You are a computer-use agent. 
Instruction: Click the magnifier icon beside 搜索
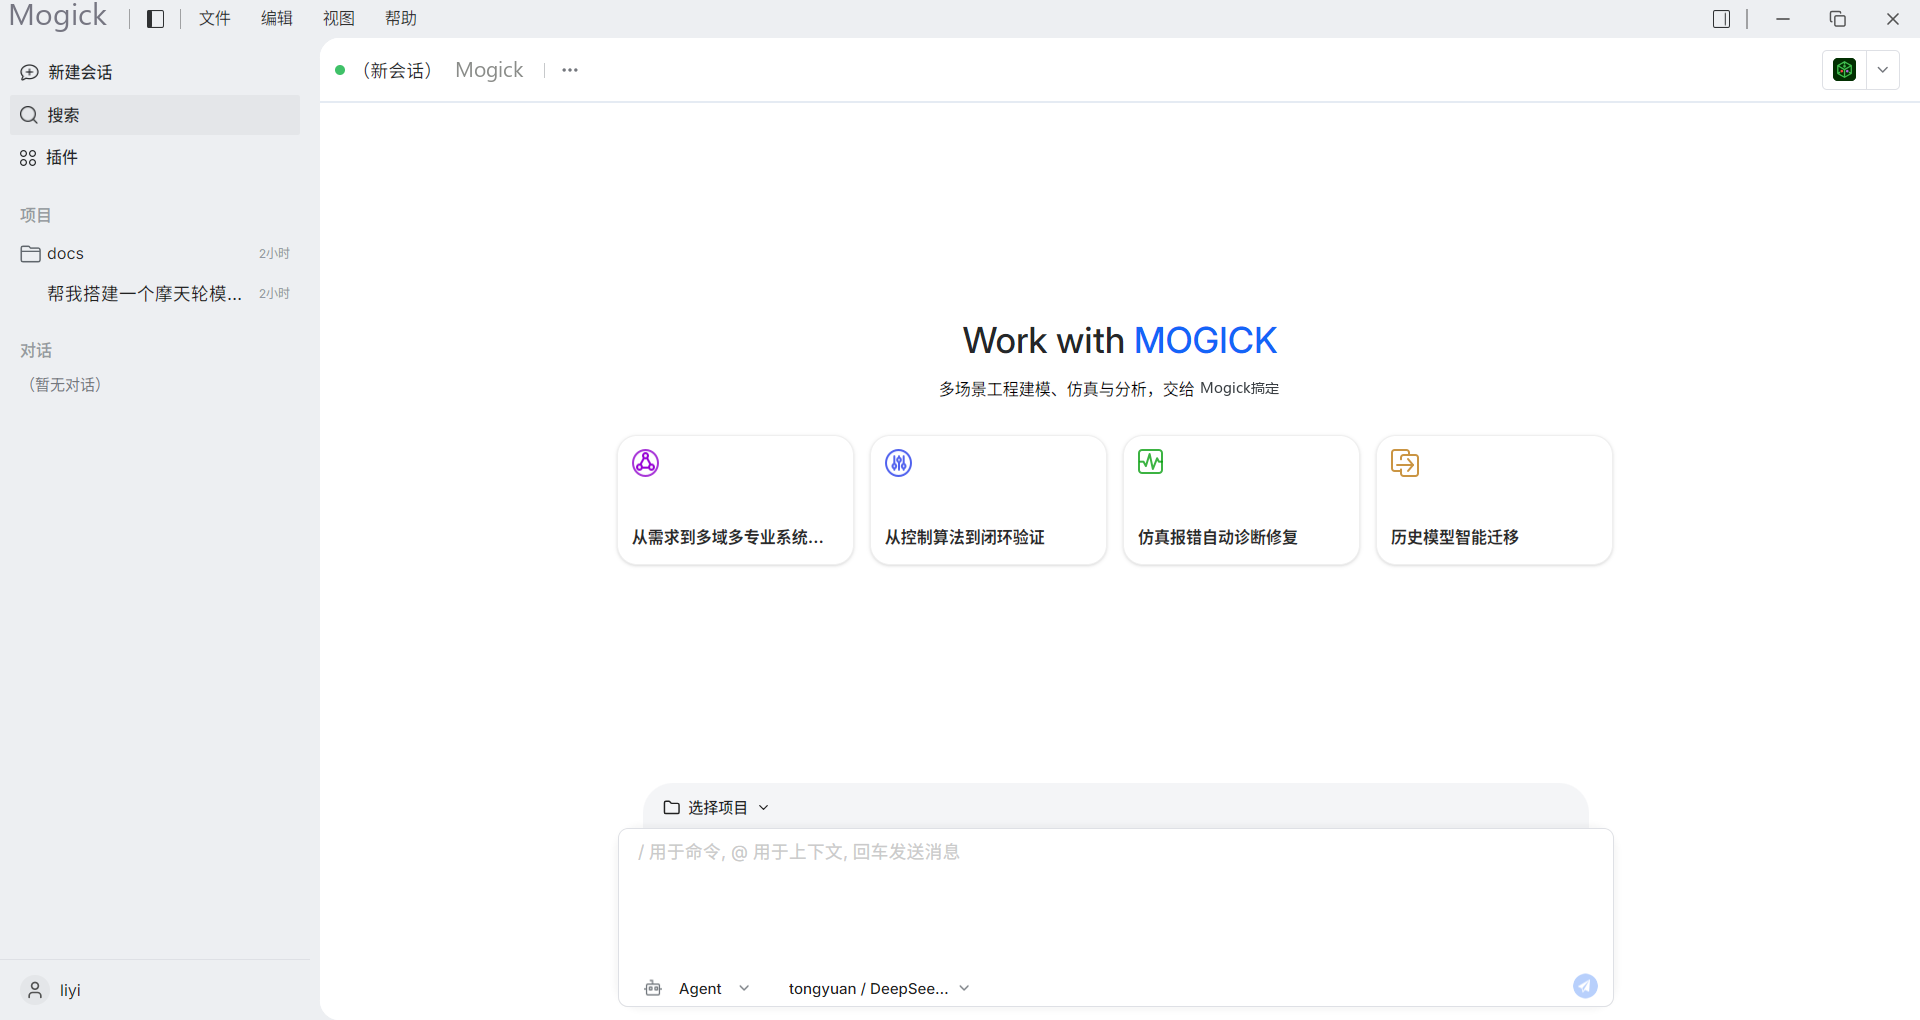[29, 115]
